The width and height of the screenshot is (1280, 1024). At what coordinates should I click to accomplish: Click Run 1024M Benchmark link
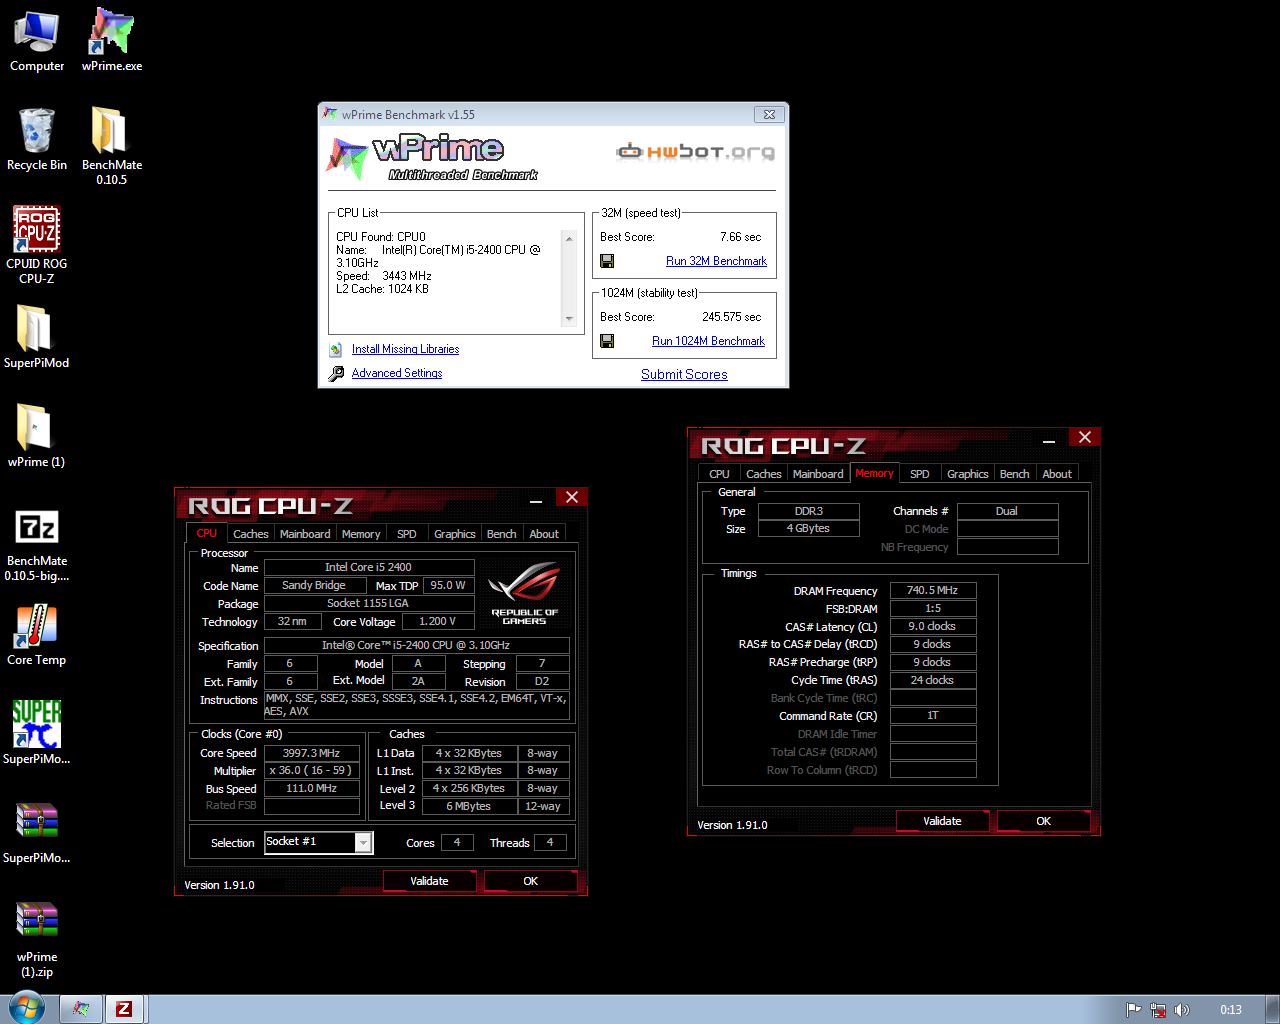click(x=708, y=341)
